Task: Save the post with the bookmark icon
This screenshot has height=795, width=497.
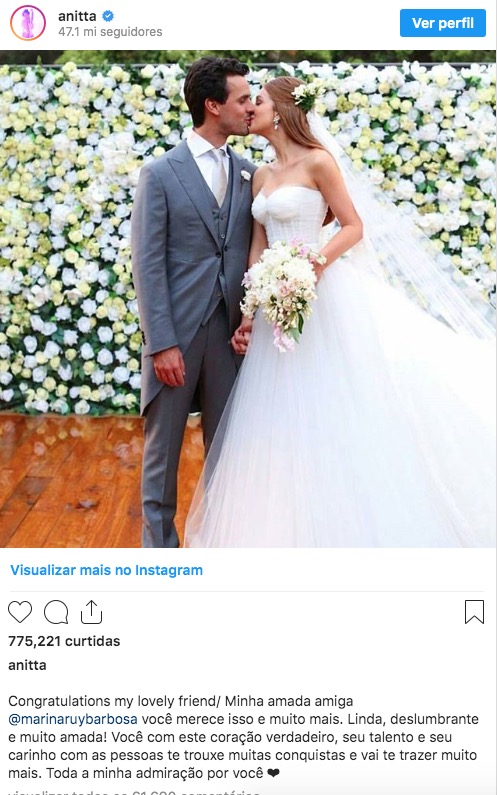Action: pyautogui.click(x=475, y=612)
